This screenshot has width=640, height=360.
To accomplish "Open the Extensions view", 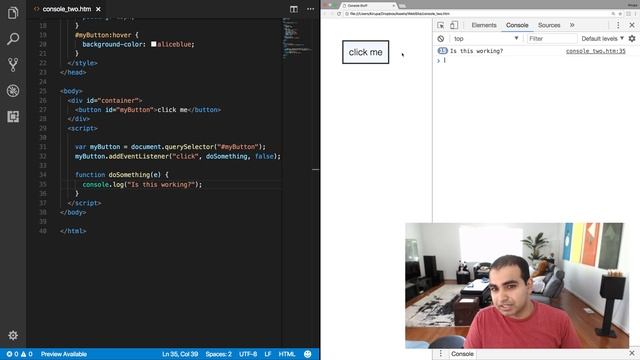I will tap(13, 117).
